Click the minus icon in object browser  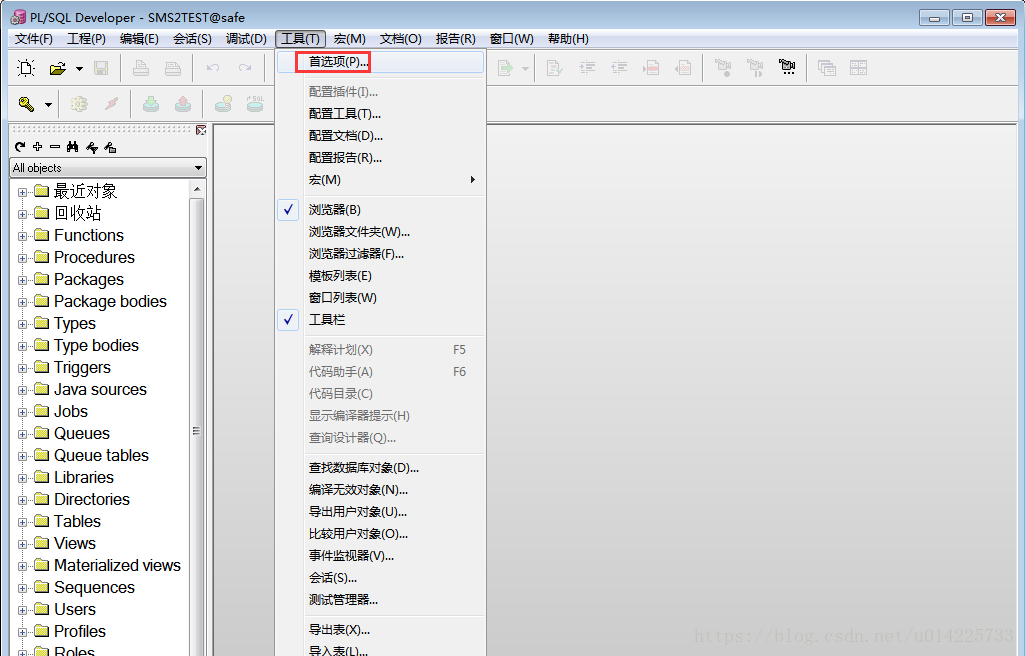[55, 147]
